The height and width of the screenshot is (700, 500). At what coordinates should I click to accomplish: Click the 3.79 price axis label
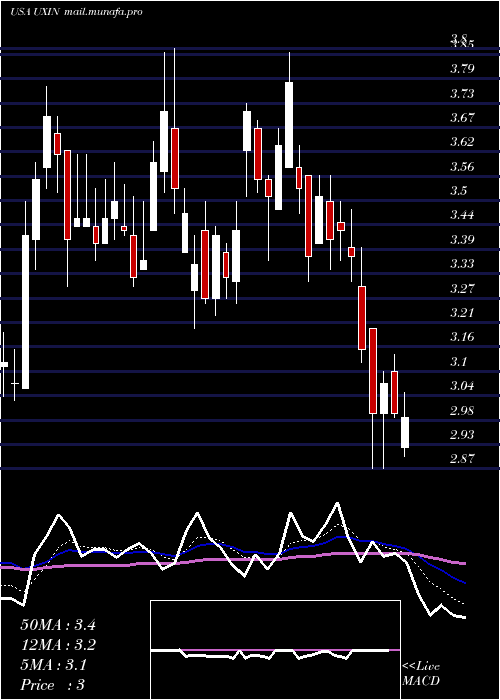pyautogui.click(x=462, y=69)
